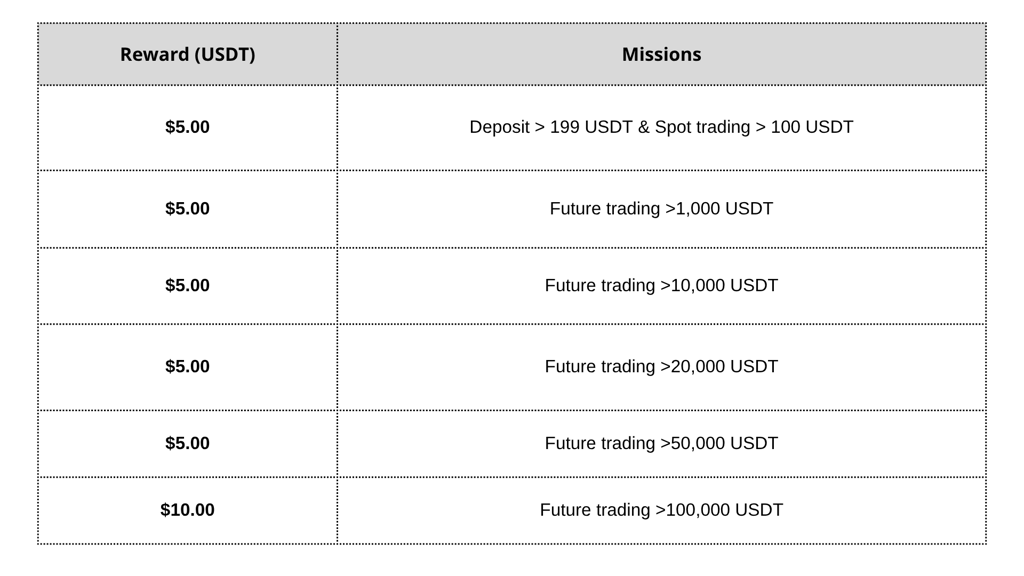
Task: Click the Future trading >100,000 USDT cell
Action: (662, 510)
